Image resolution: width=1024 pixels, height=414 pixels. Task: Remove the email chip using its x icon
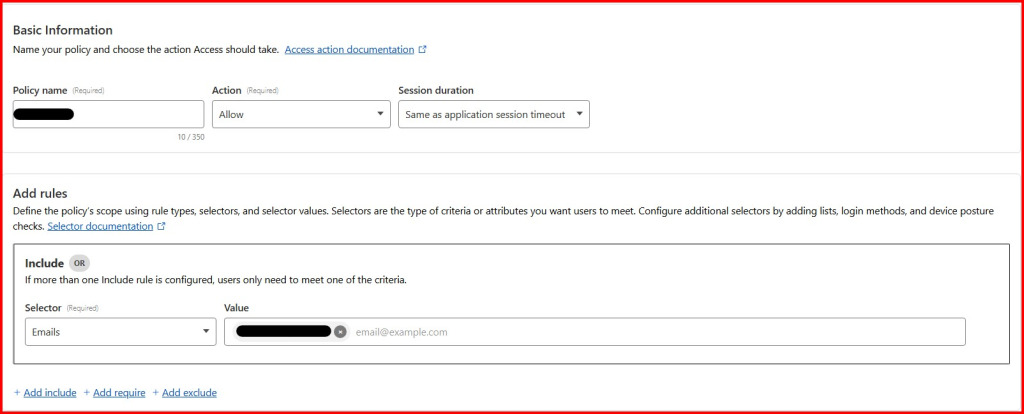[x=340, y=332]
